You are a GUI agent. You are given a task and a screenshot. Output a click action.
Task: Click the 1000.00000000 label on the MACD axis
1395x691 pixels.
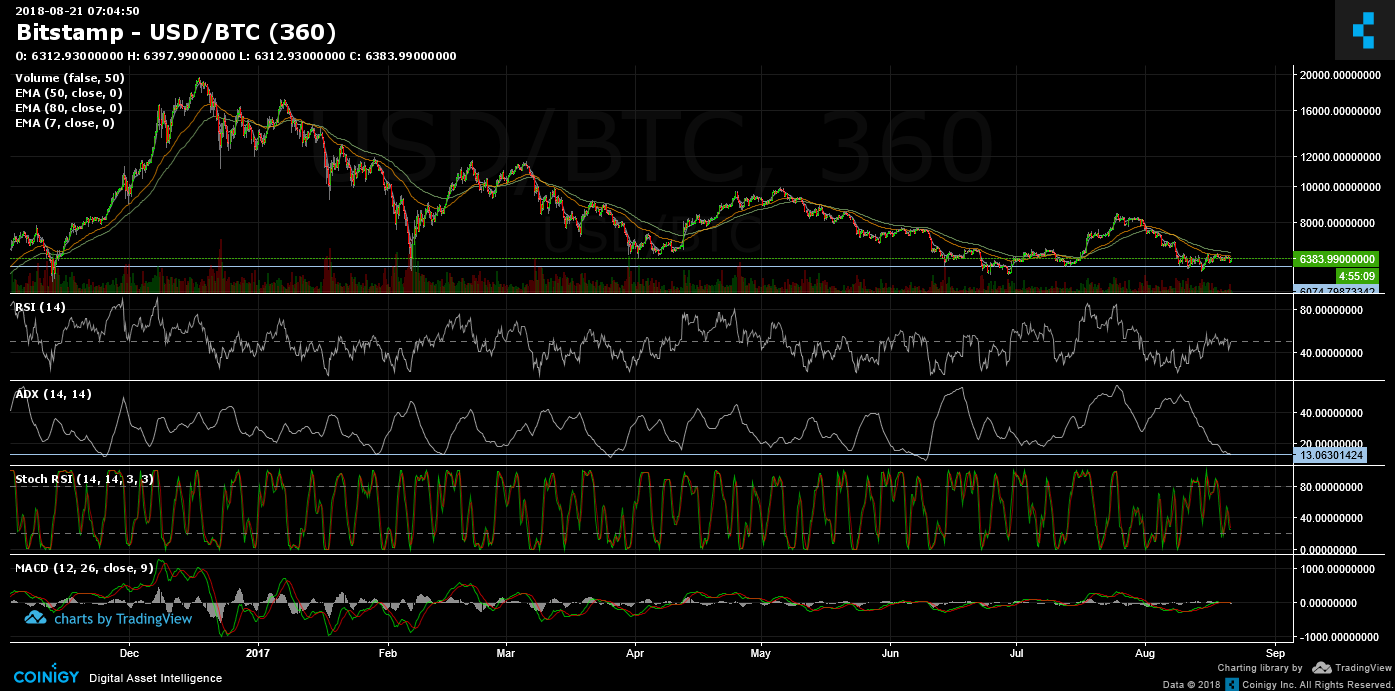pyautogui.click(x=1337, y=569)
